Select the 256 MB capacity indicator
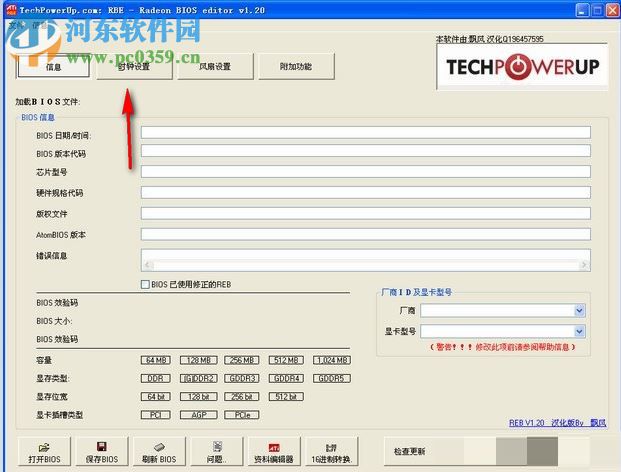621x472 pixels. click(242, 360)
